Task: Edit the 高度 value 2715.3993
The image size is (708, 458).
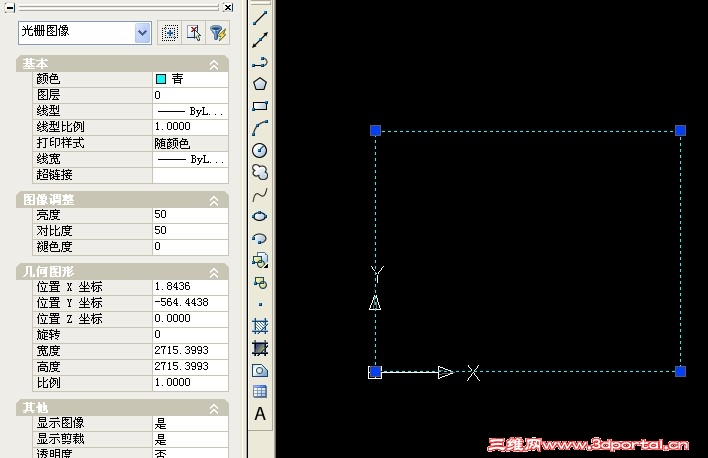Action: point(190,367)
